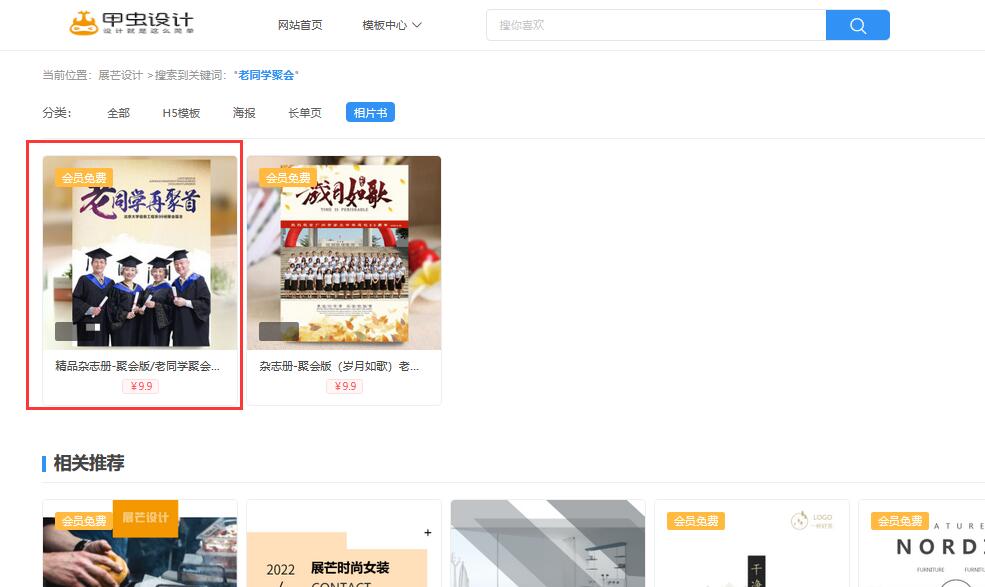The width and height of the screenshot is (985, 587).
Task: Open the gray architectural recommended template
Action: [548, 544]
